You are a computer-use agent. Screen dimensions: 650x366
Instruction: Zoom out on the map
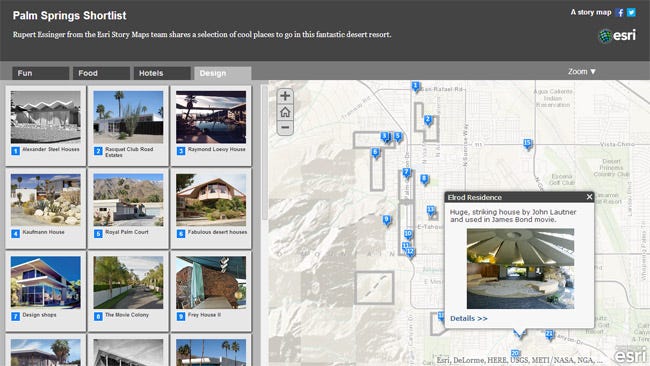point(285,127)
